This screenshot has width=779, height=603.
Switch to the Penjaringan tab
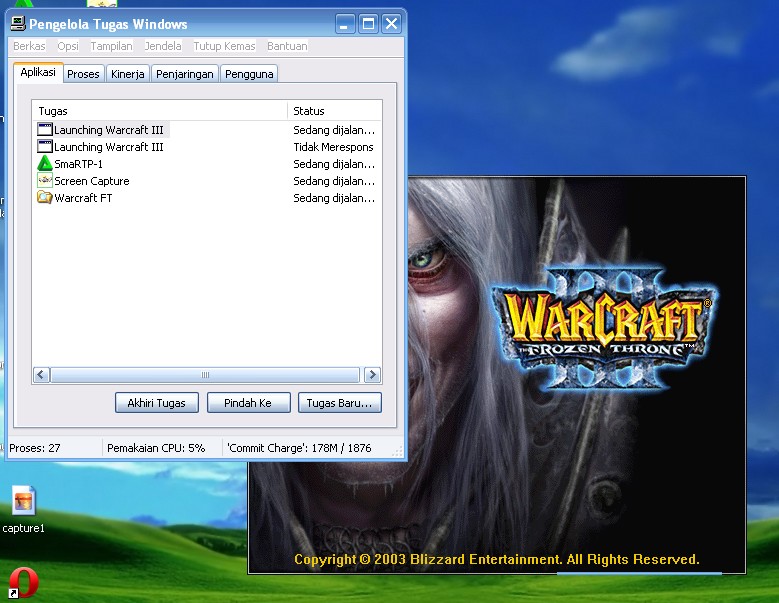click(x=185, y=74)
